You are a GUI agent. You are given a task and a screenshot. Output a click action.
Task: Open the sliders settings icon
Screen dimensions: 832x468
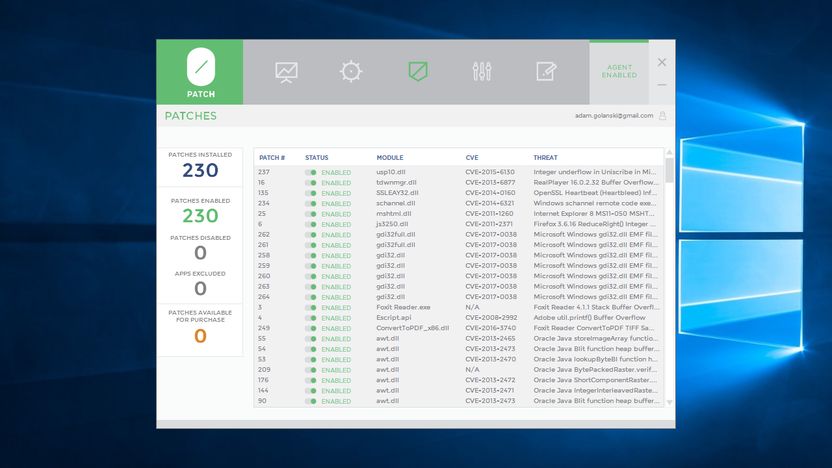coord(482,71)
